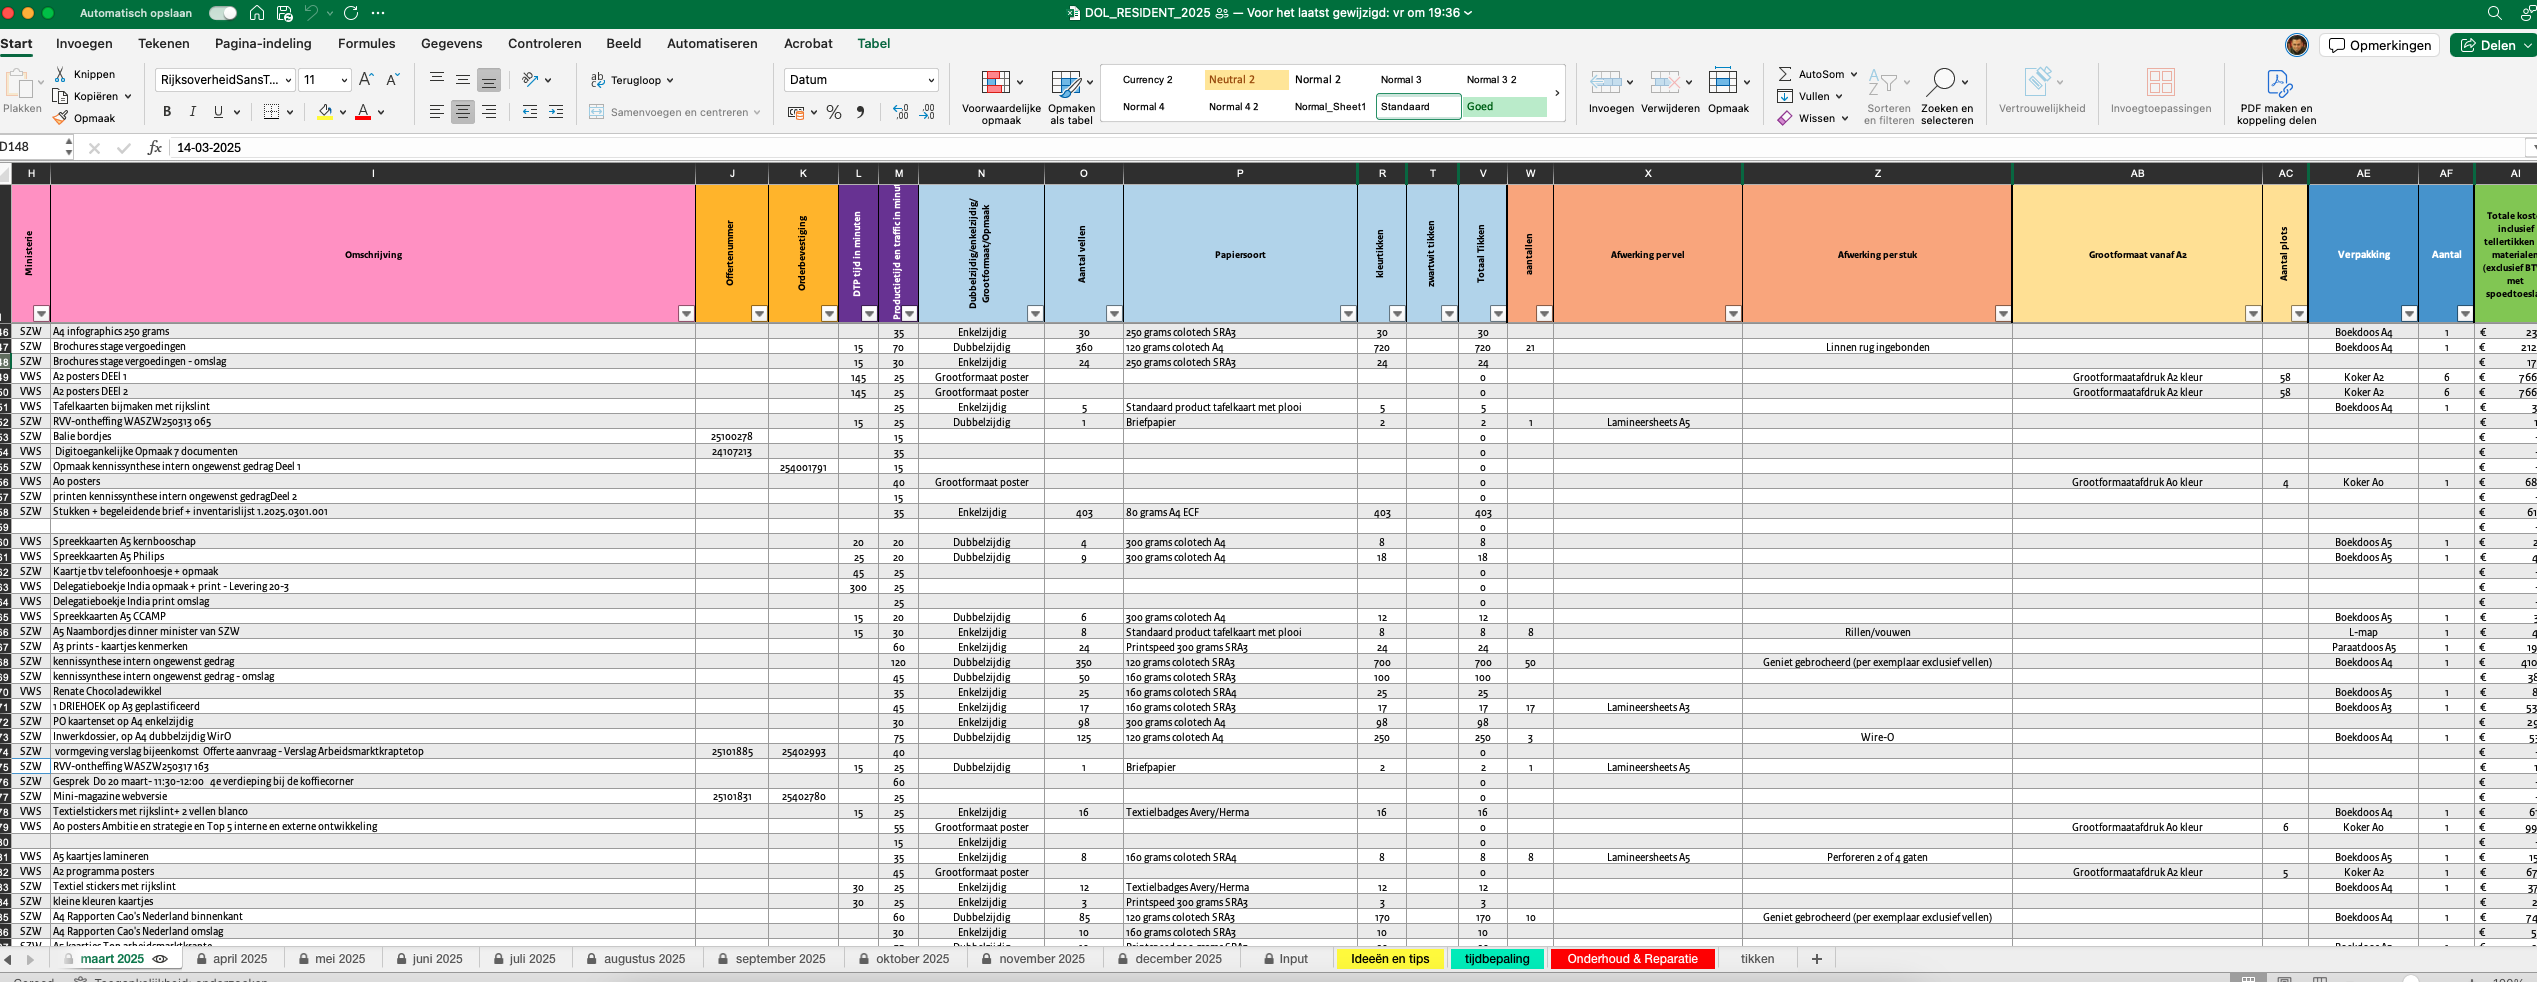Viewport: 2537px width, 982px height.
Task: Toggle Automatisch opslaan switch
Action: [x=223, y=13]
